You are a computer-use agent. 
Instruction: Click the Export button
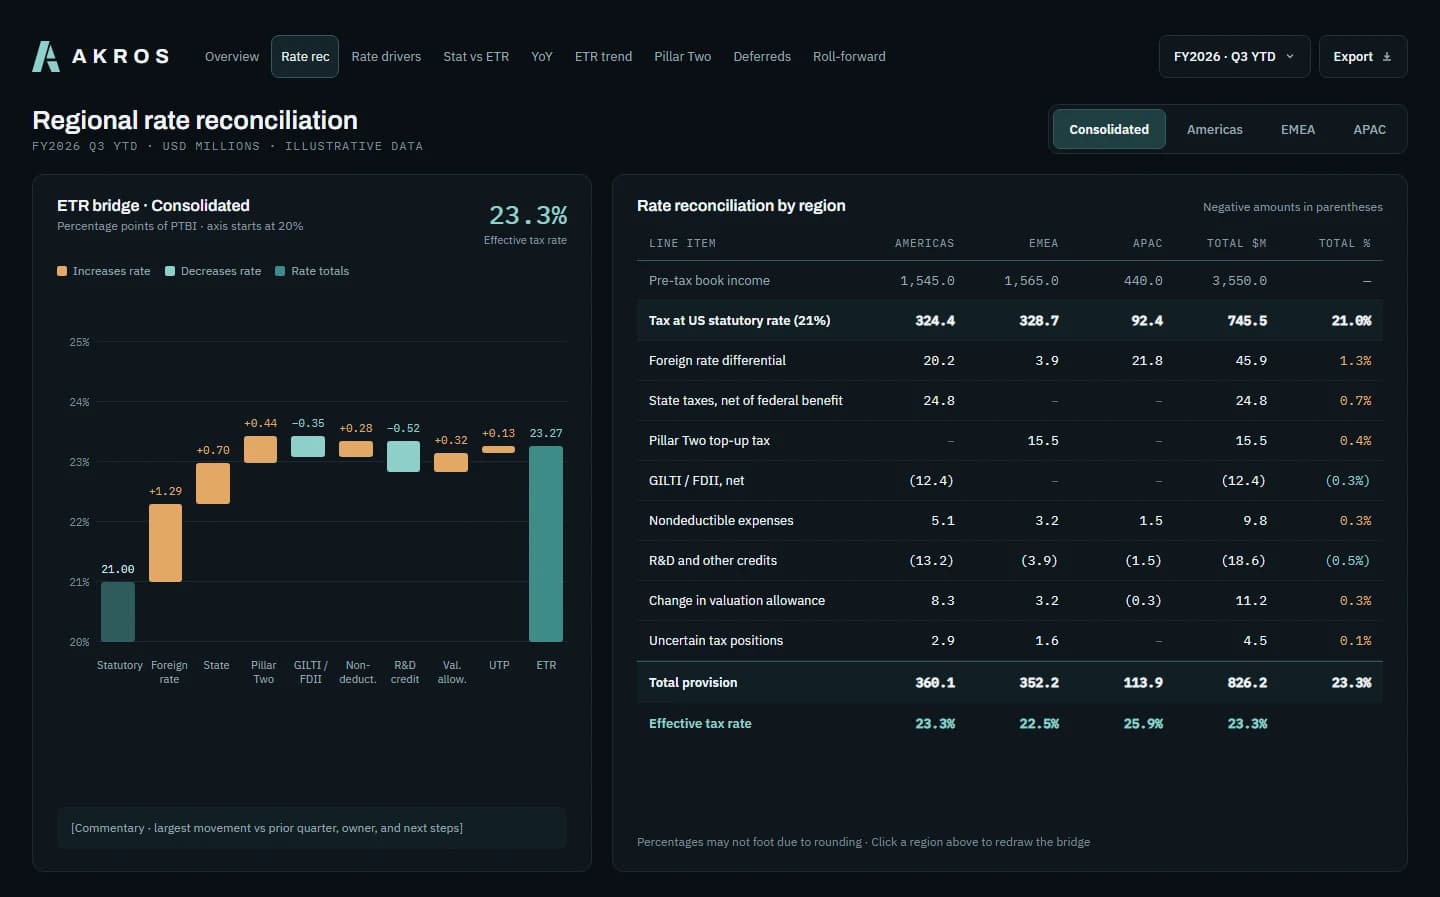pyautogui.click(x=1363, y=56)
